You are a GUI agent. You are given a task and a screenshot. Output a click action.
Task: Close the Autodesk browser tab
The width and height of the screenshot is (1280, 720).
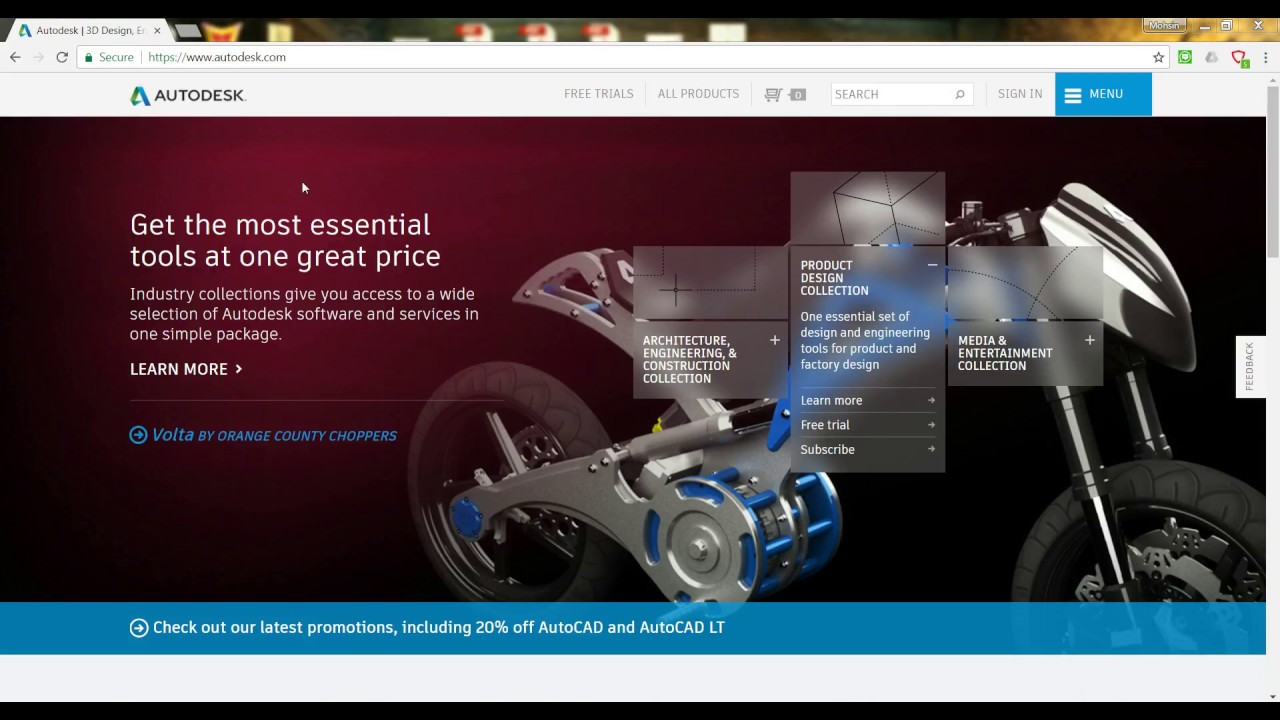(x=157, y=30)
